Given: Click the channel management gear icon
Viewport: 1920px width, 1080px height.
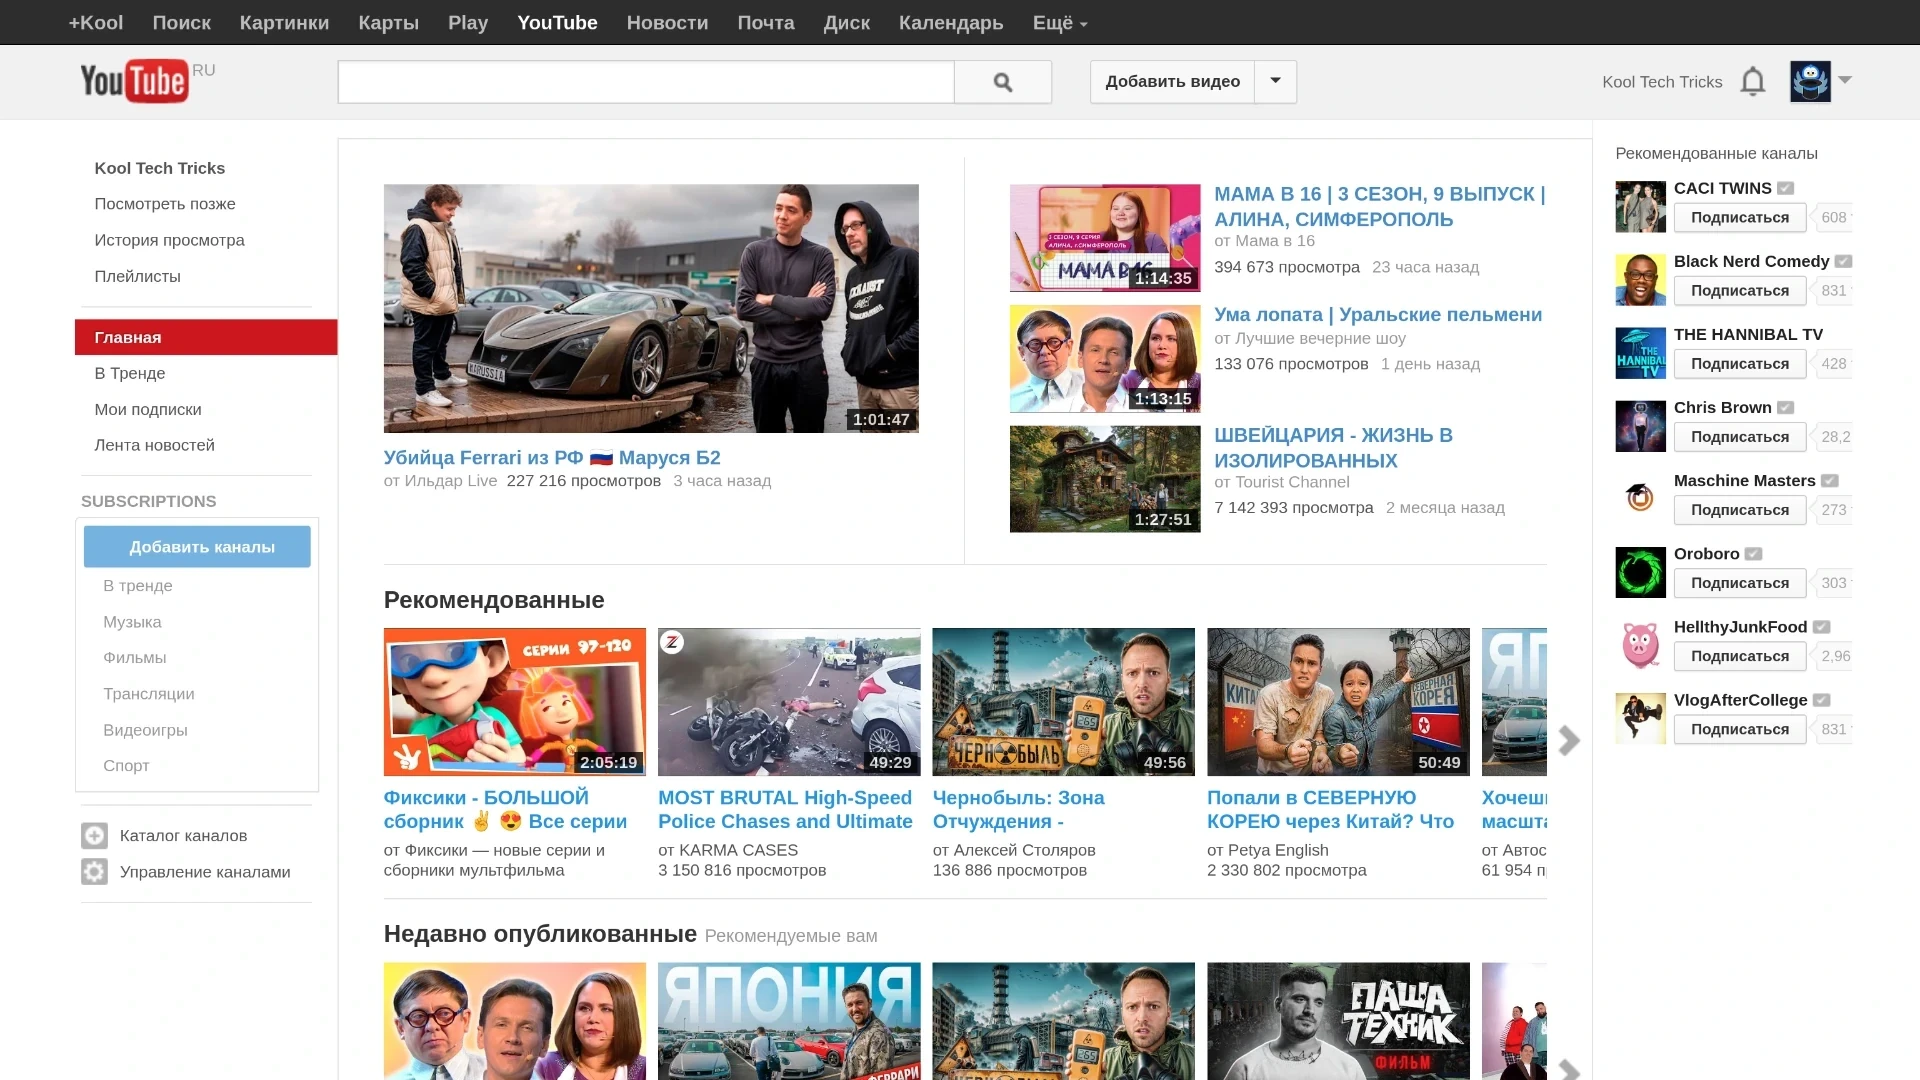Looking at the screenshot, I should (x=94, y=871).
